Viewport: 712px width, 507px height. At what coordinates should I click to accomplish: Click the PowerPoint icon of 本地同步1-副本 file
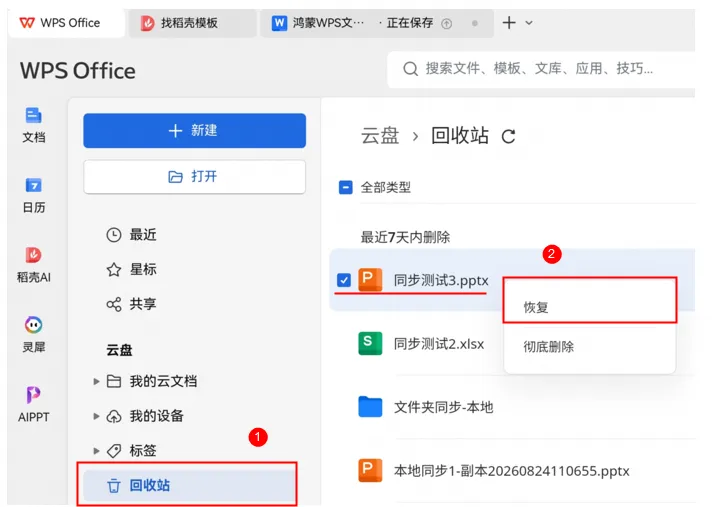coord(370,470)
